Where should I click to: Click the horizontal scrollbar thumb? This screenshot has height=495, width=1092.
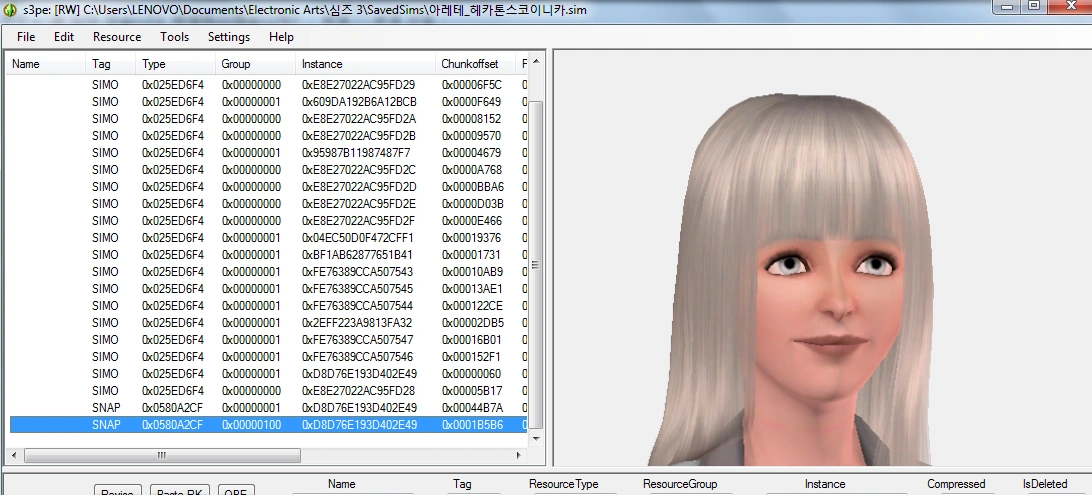pyautogui.click(x=162, y=455)
